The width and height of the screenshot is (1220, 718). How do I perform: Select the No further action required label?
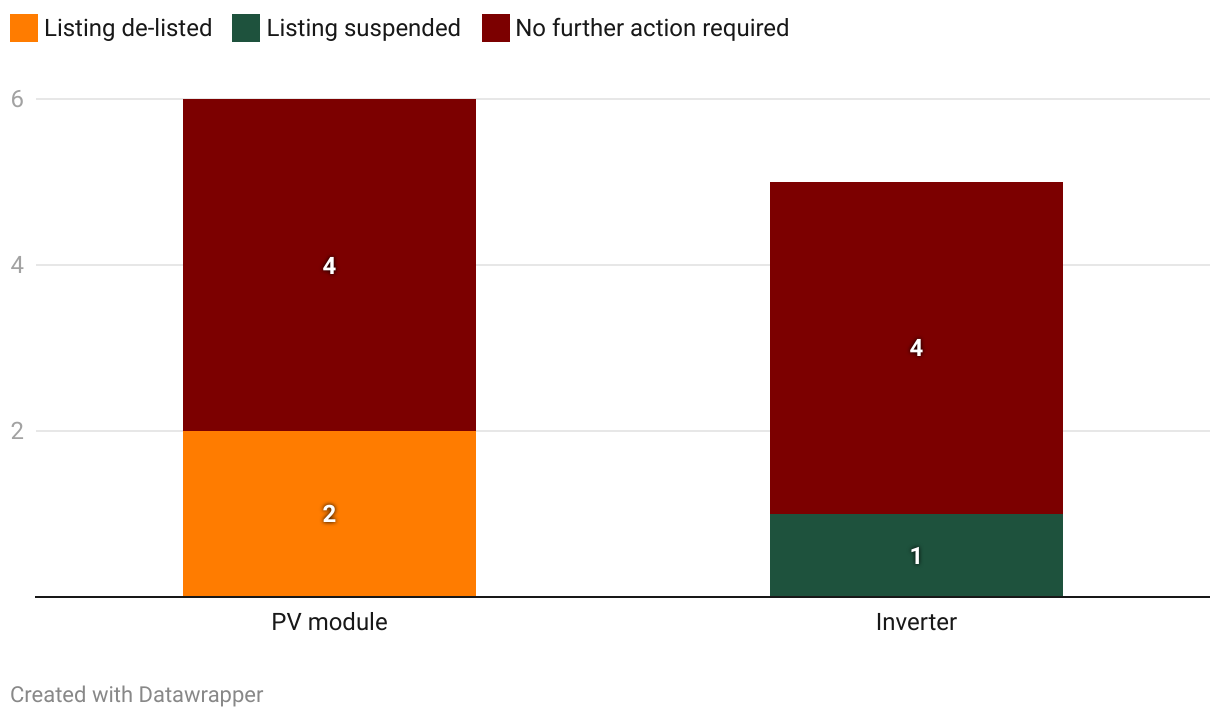(652, 28)
